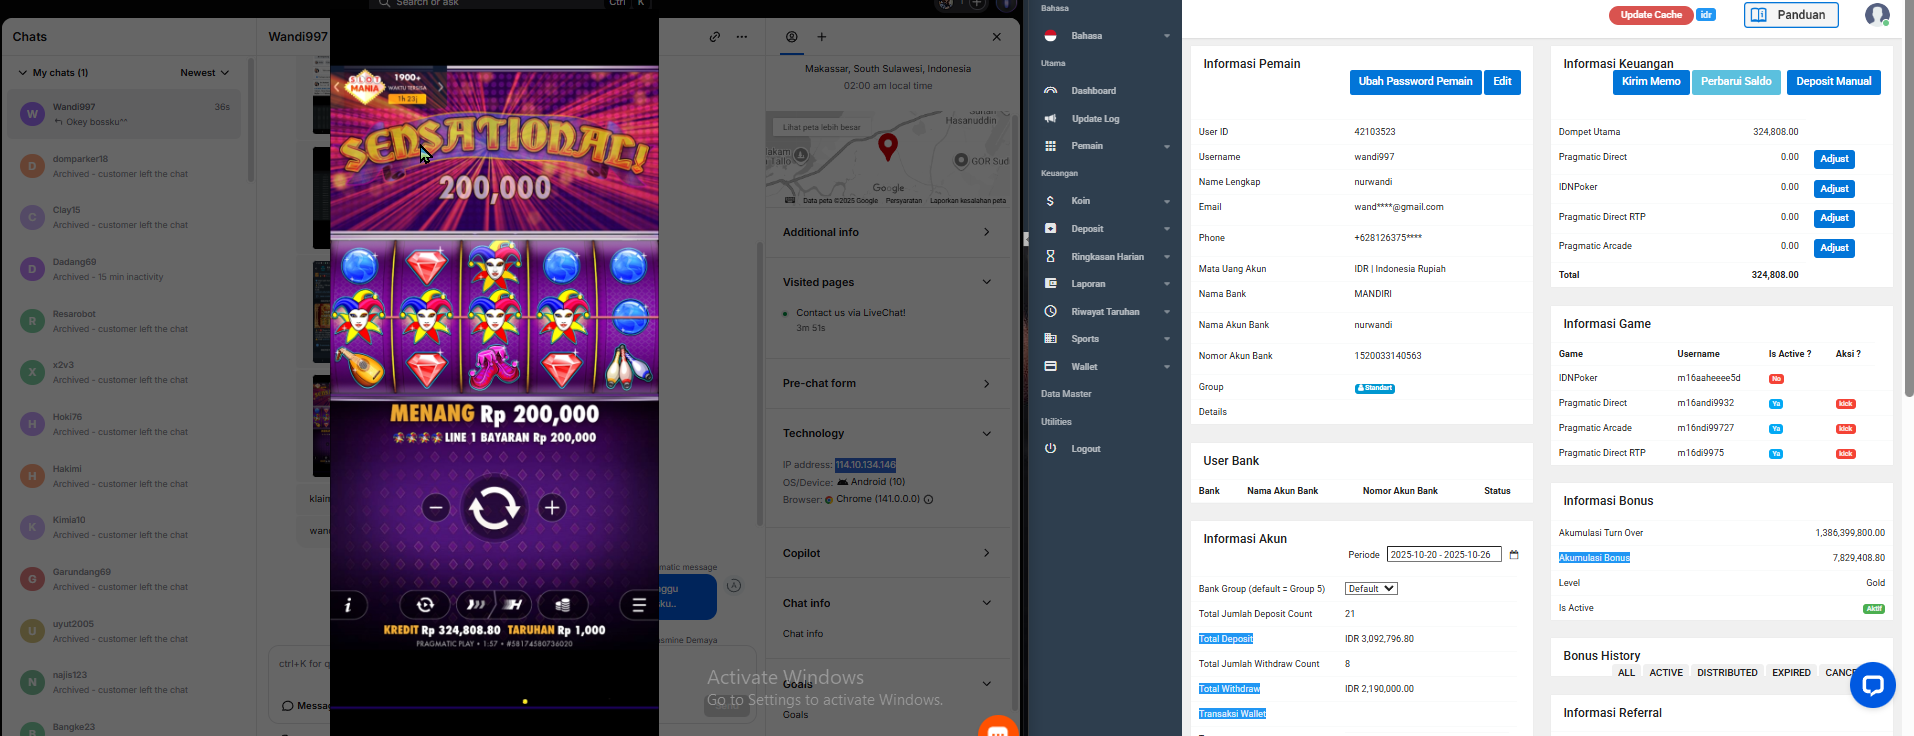Click the turbo spin speed icon
The width and height of the screenshot is (1914, 736).
tap(476, 605)
